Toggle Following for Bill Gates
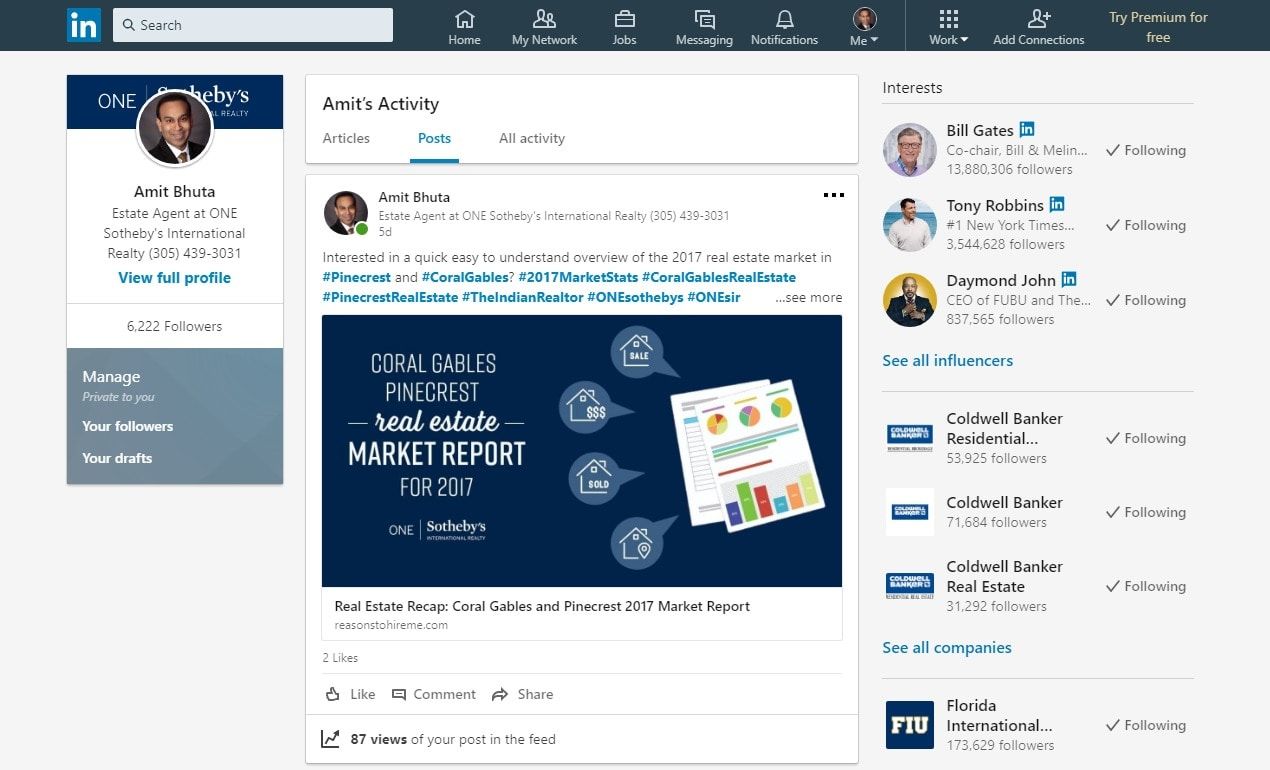Viewport: 1270px width, 770px height. click(x=1146, y=150)
